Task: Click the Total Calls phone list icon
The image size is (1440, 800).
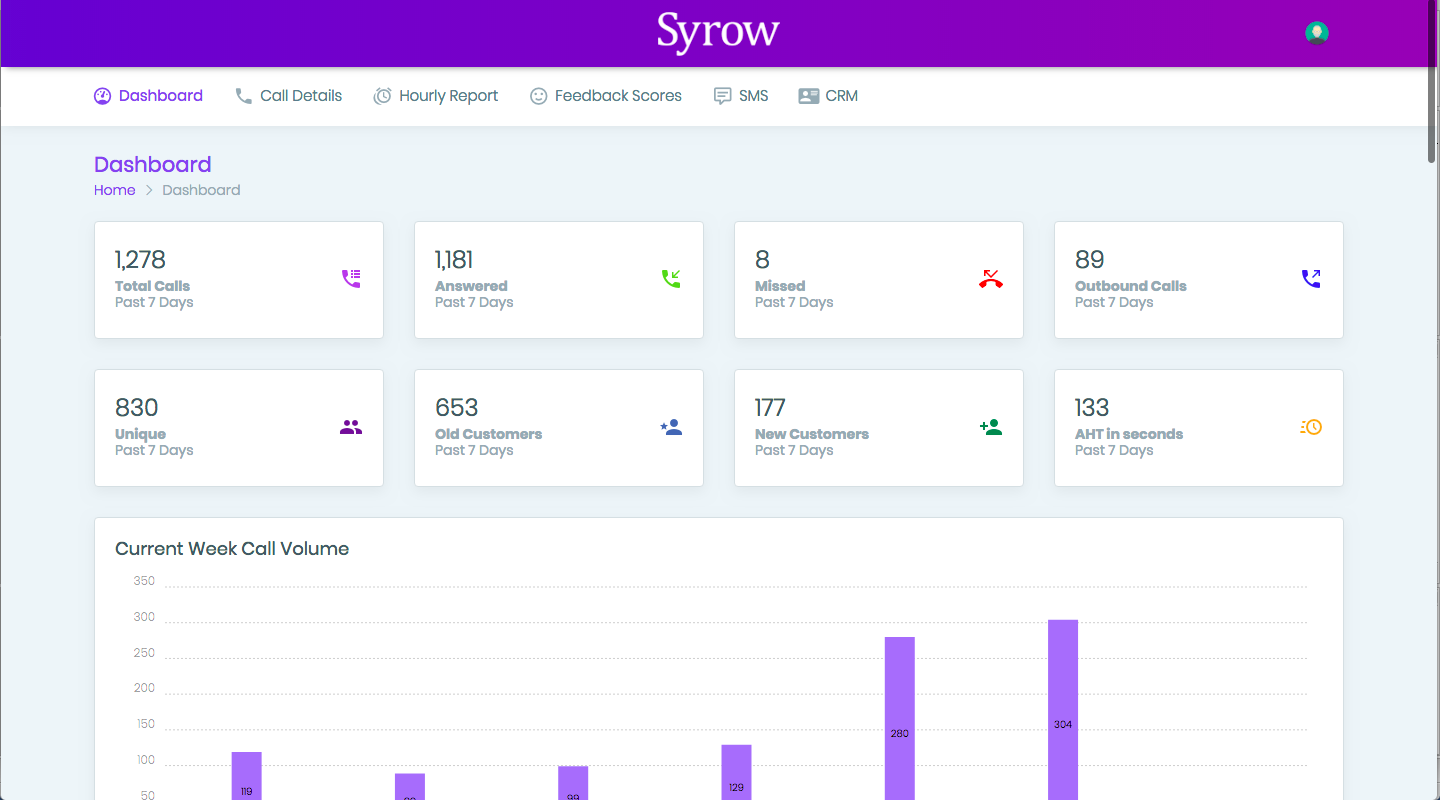Action: point(351,278)
